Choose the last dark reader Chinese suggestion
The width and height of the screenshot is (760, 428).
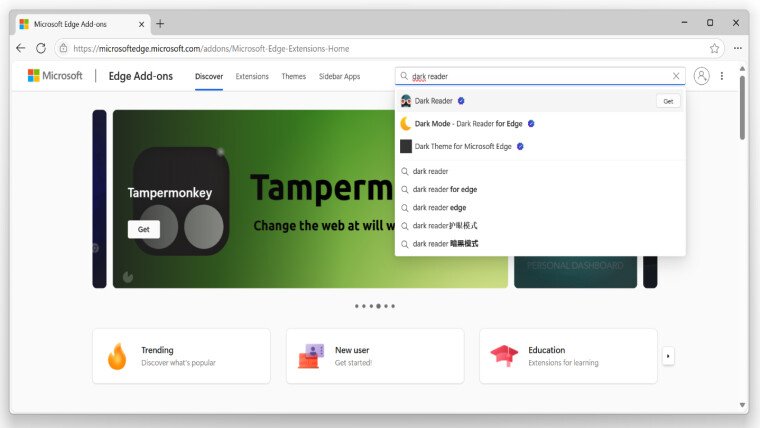tap(540, 244)
